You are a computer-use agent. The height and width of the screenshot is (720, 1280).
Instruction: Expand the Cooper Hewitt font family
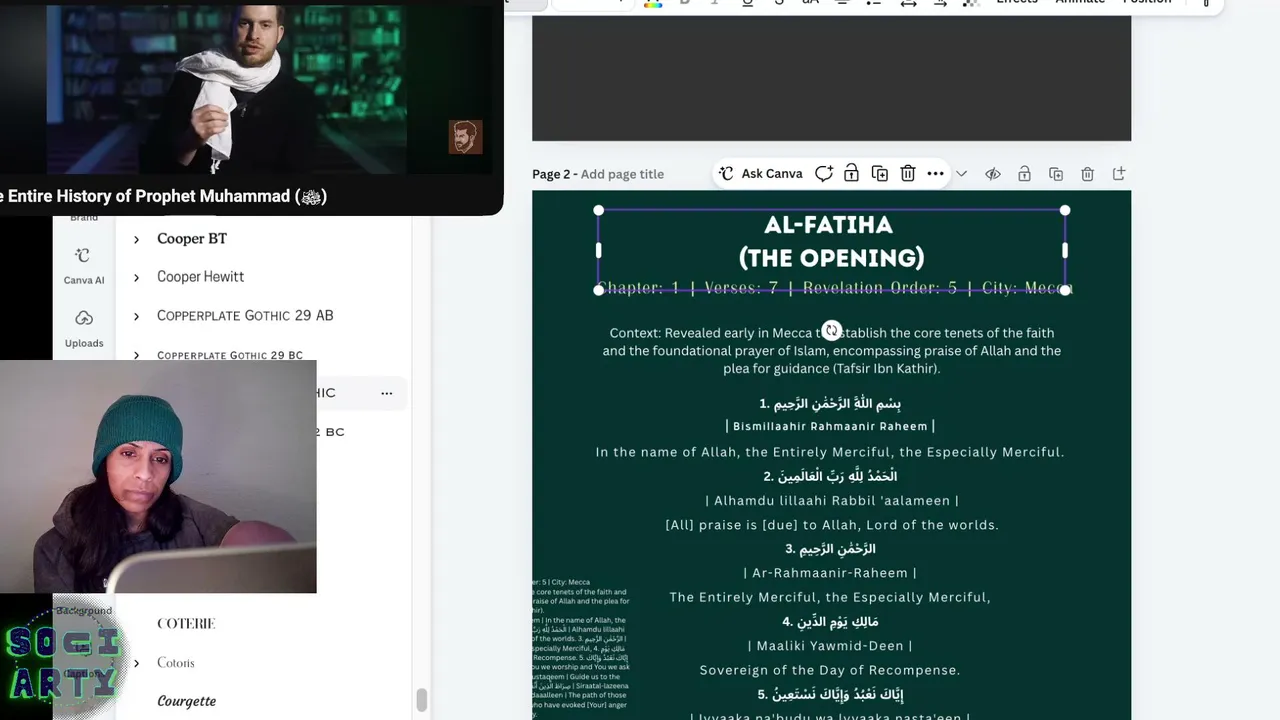pyautogui.click(x=136, y=278)
